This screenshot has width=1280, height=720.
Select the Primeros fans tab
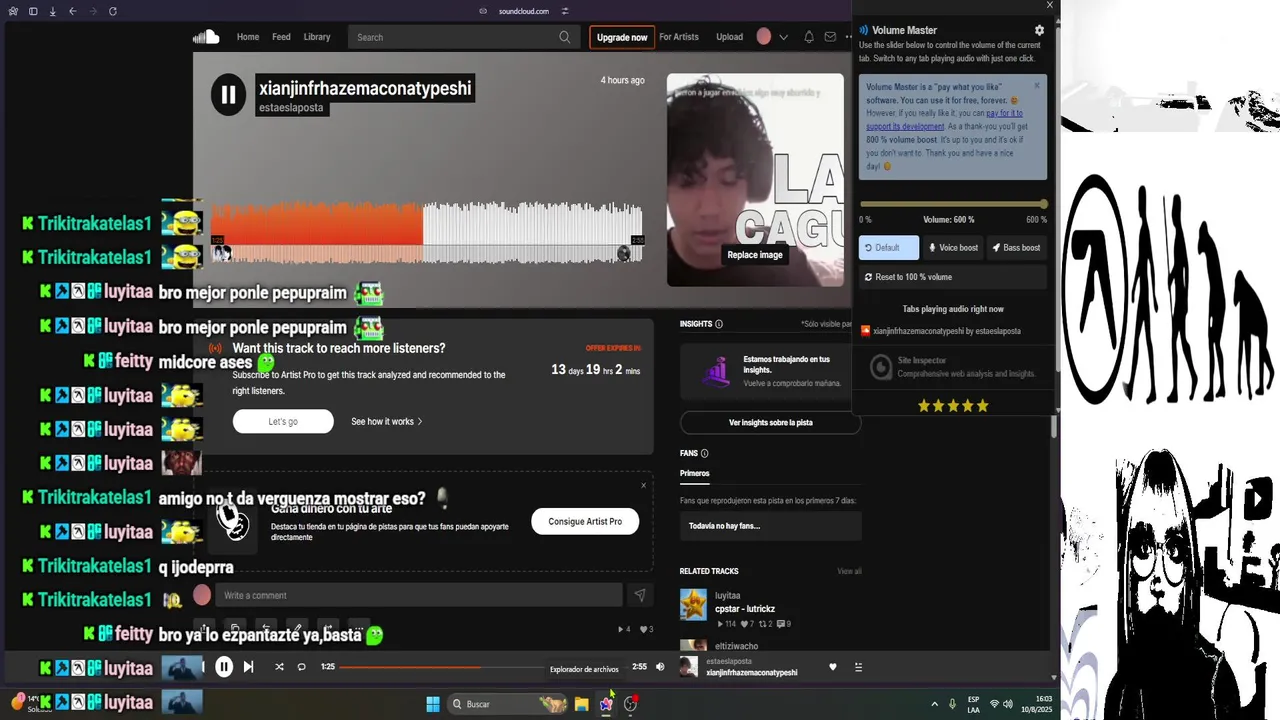[695, 473]
